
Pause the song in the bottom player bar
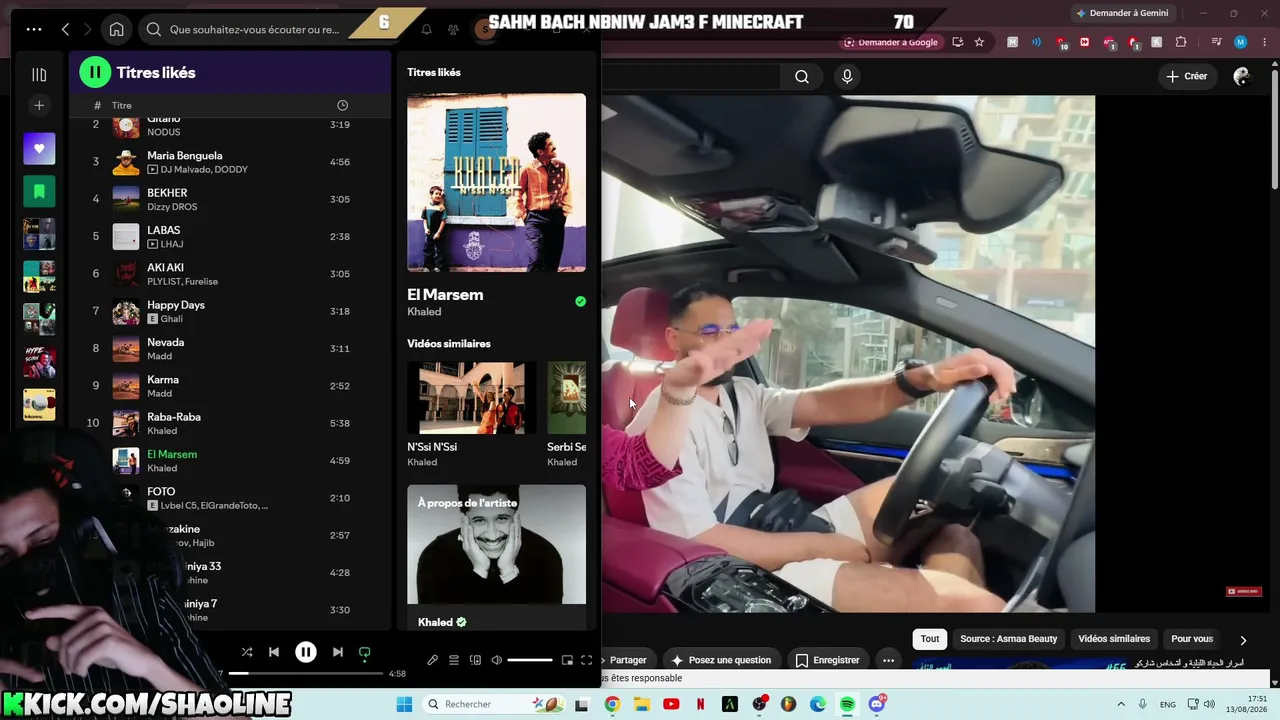(x=306, y=652)
